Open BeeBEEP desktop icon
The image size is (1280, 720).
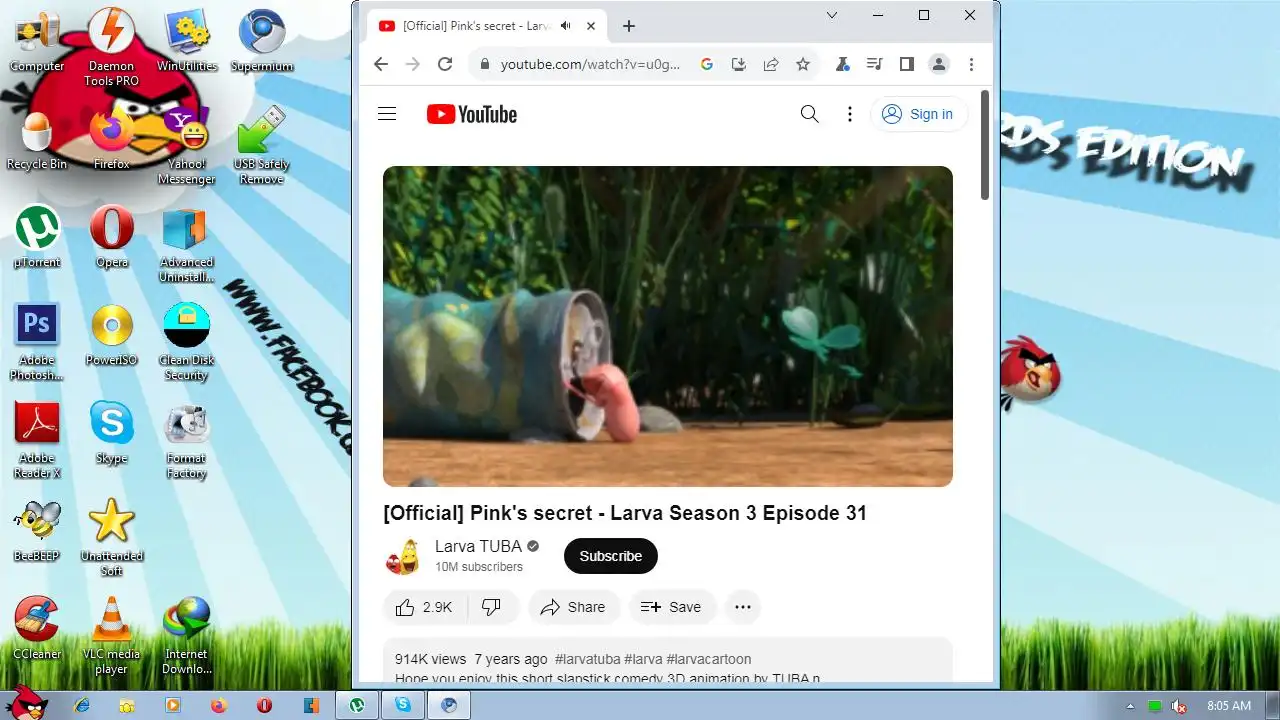coord(37,532)
